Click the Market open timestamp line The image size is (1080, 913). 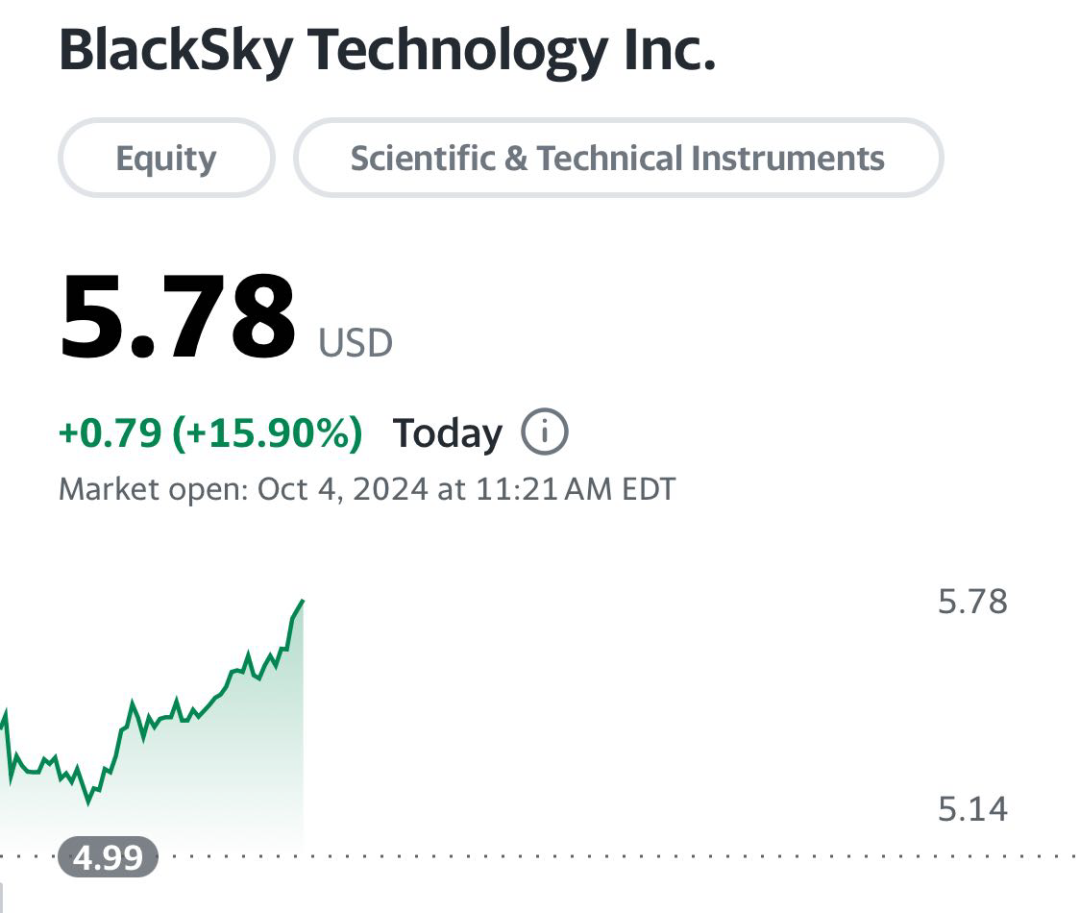(367, 490)
